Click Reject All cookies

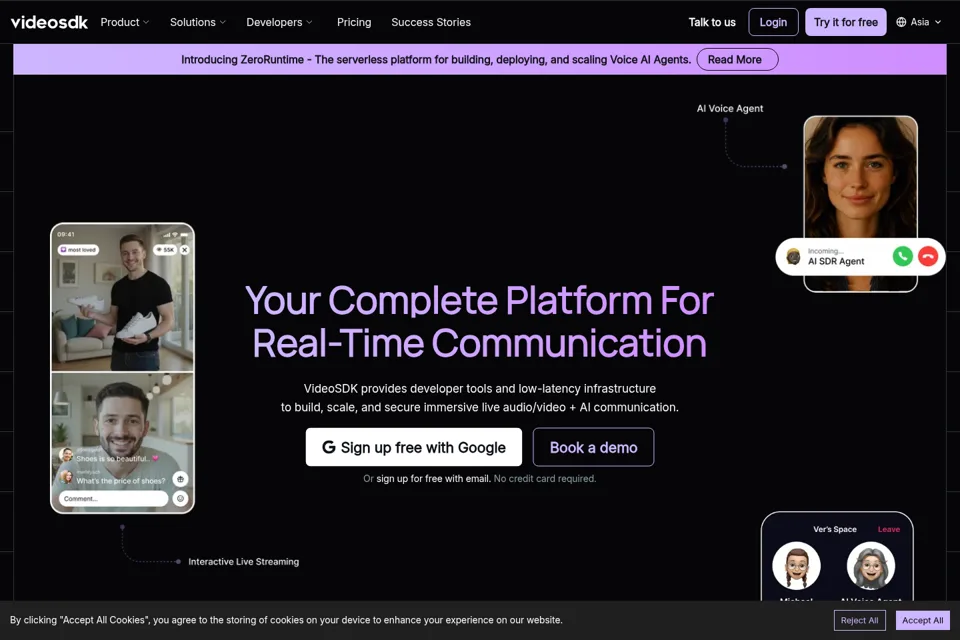pos(859,620)
